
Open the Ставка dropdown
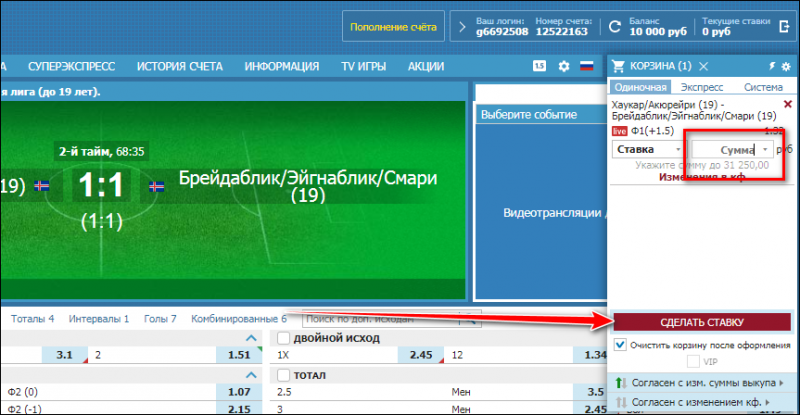pyautogui.click(x=648, y=149)
